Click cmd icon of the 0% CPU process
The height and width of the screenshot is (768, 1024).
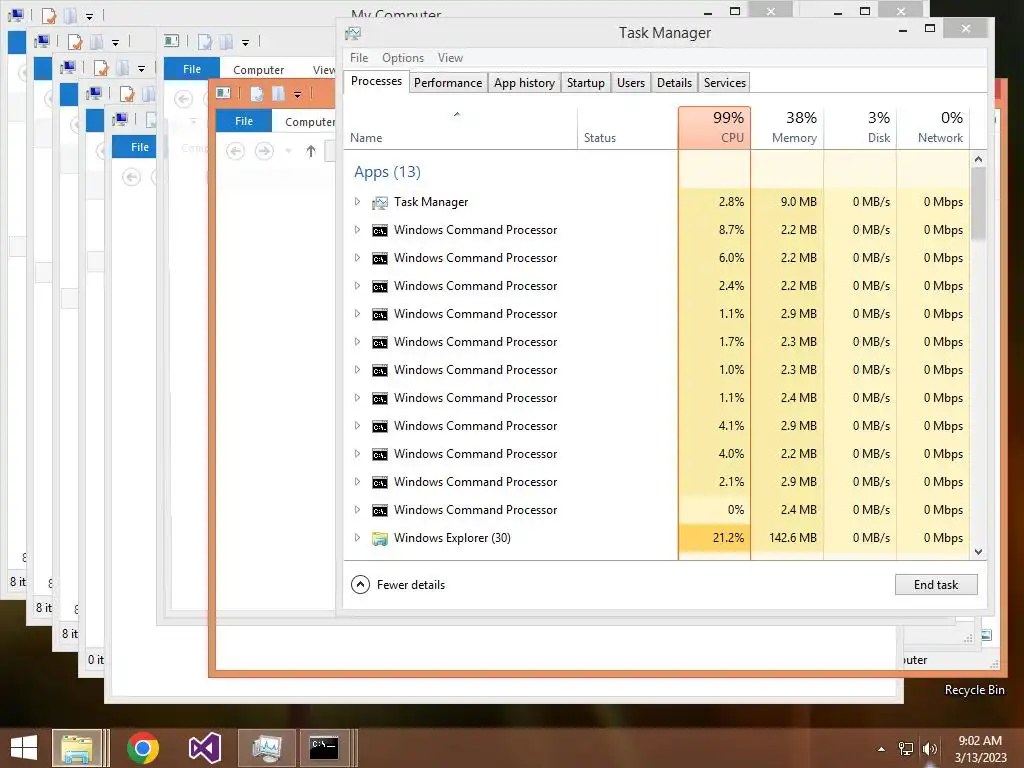click(379, 511)
